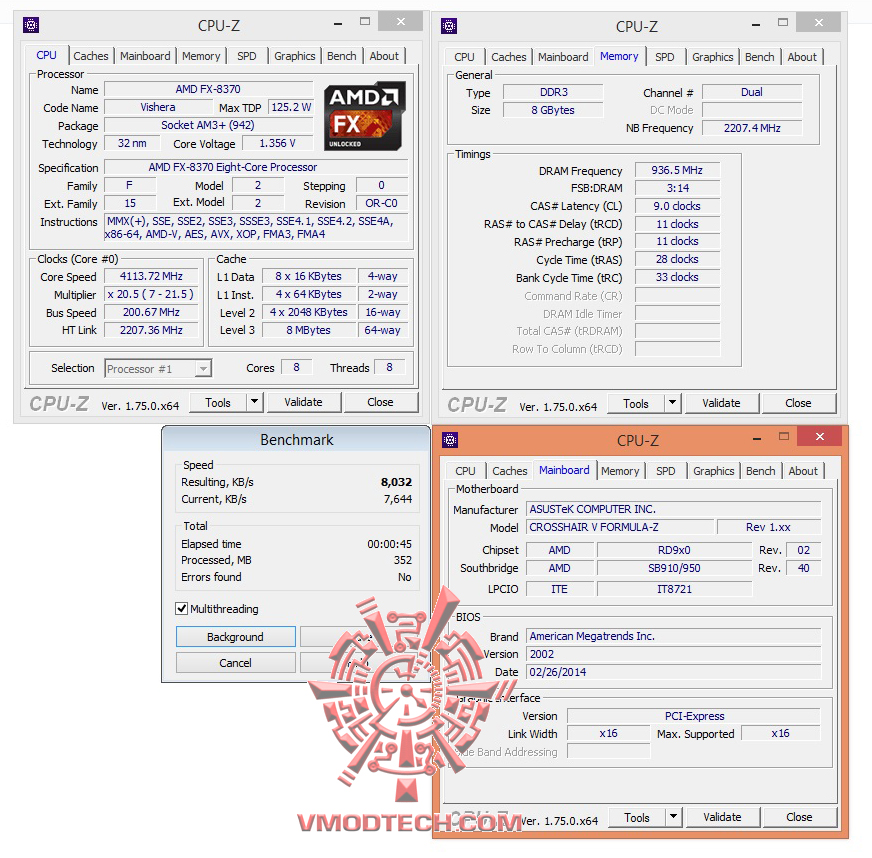This screenshot has width=872, height=858.
Task: Switch to CPU tab in Memory window
Action: coord(464,57)
